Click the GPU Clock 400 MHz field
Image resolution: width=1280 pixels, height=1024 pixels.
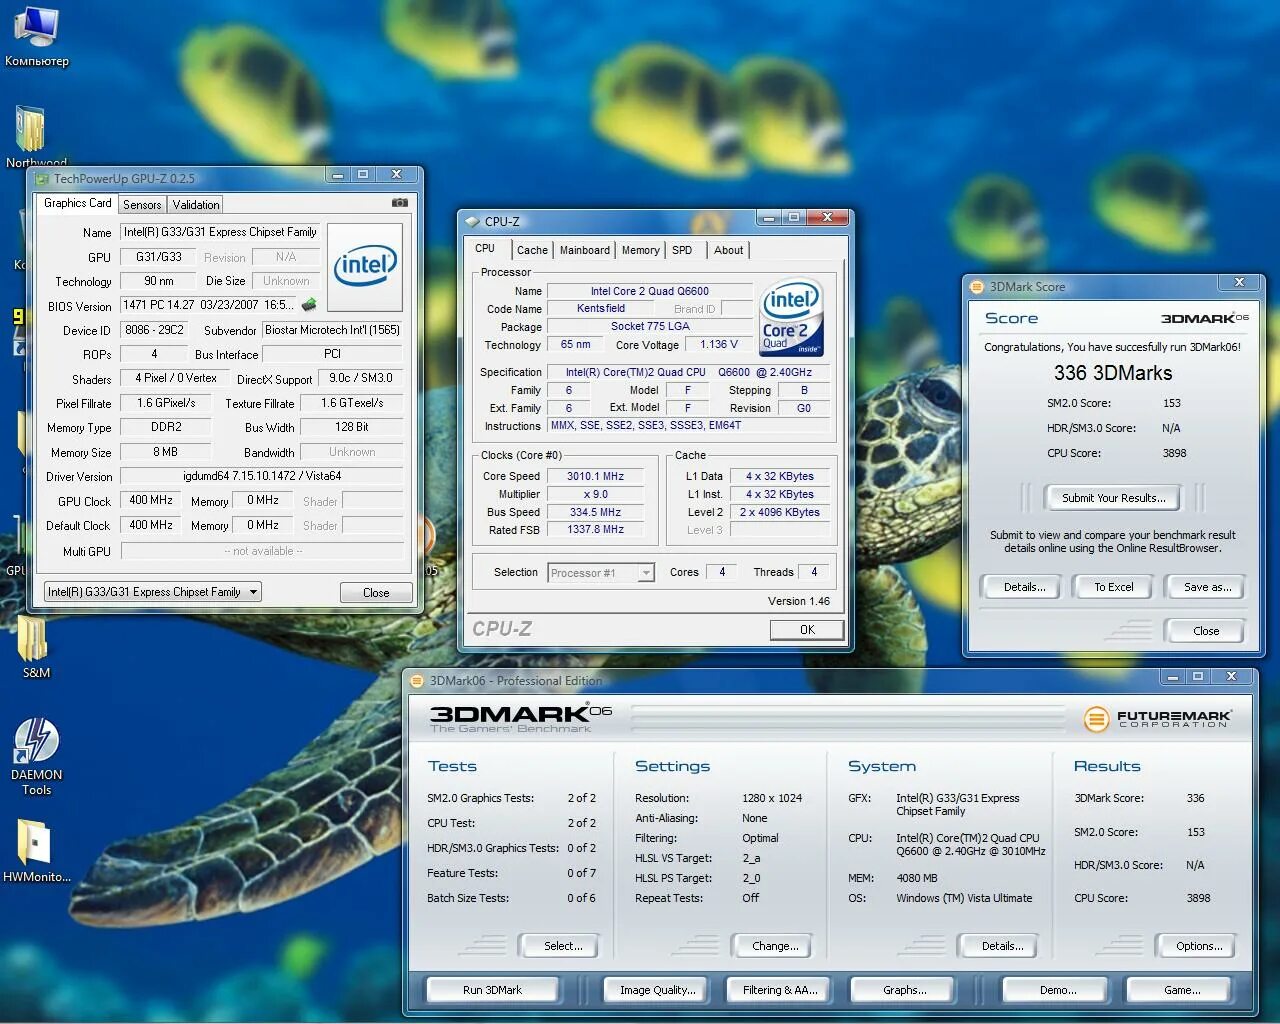pyautogui.click(x=151, y=500)
